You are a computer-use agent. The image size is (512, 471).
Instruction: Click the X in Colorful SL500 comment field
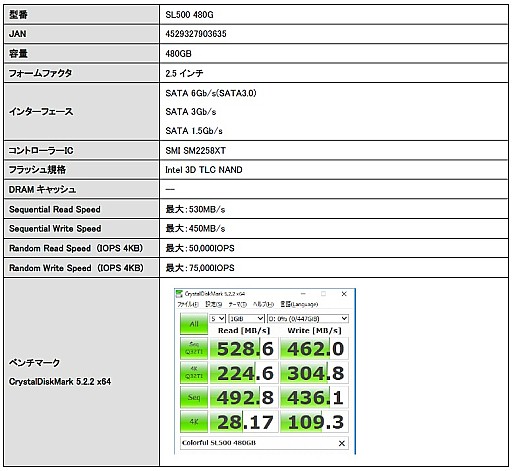coord(342,443)
